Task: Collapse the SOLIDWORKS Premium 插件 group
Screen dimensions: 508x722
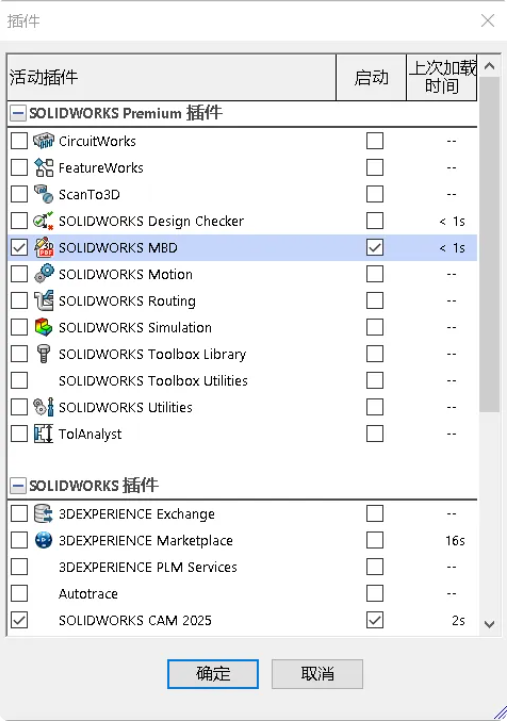Action: coord(18,113)
